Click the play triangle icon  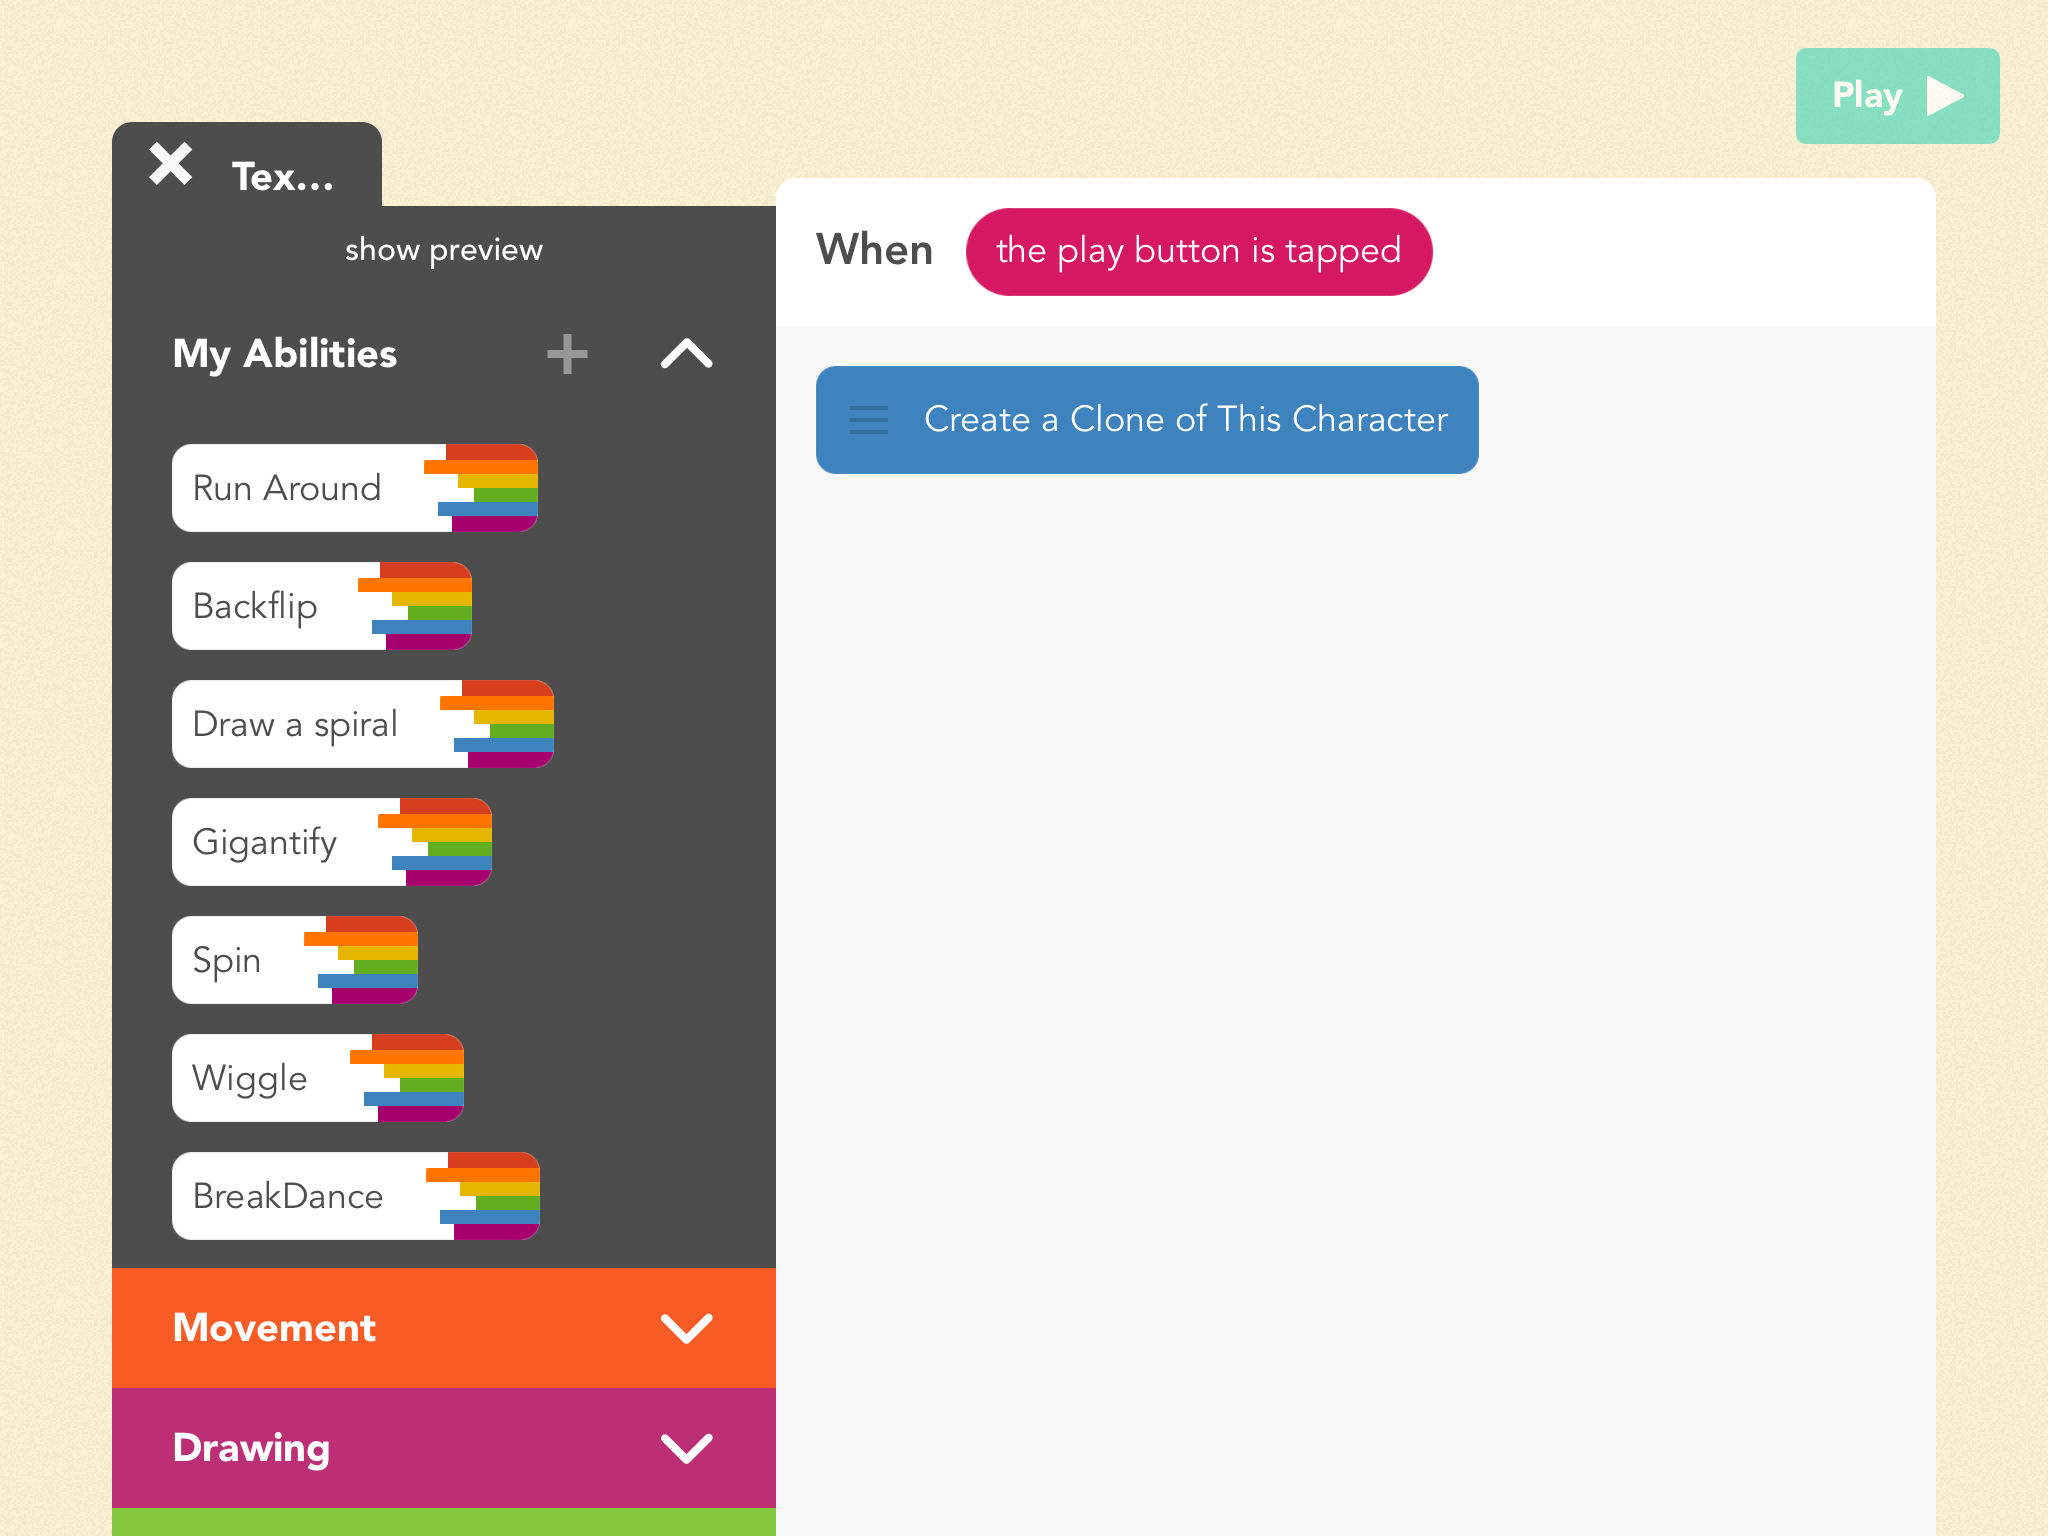tap(1944, 96)
